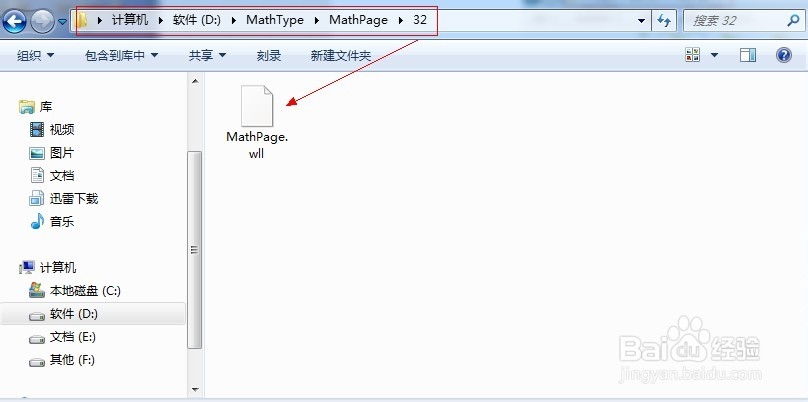Click the 迅雷下载 folder icon
The image size is (808, 402).
pos(37,198)
